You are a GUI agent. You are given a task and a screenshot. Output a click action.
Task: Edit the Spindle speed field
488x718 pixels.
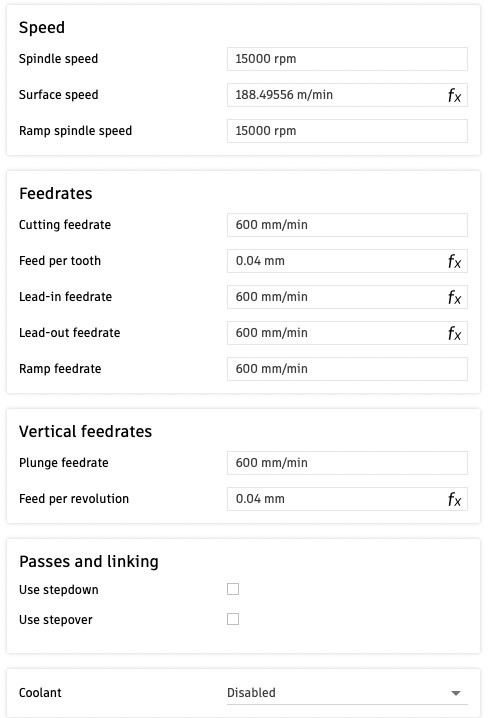point(347,59)
